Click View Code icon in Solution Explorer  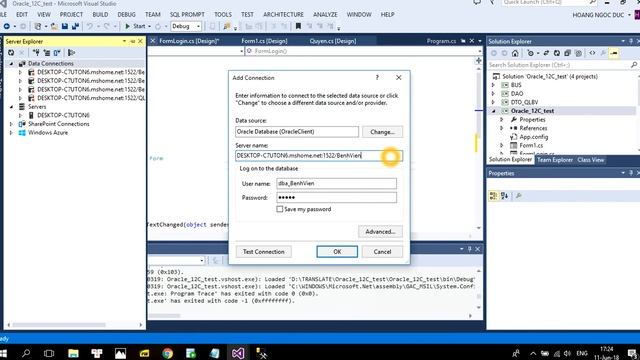pyautogui.click(x=592, y=53)
